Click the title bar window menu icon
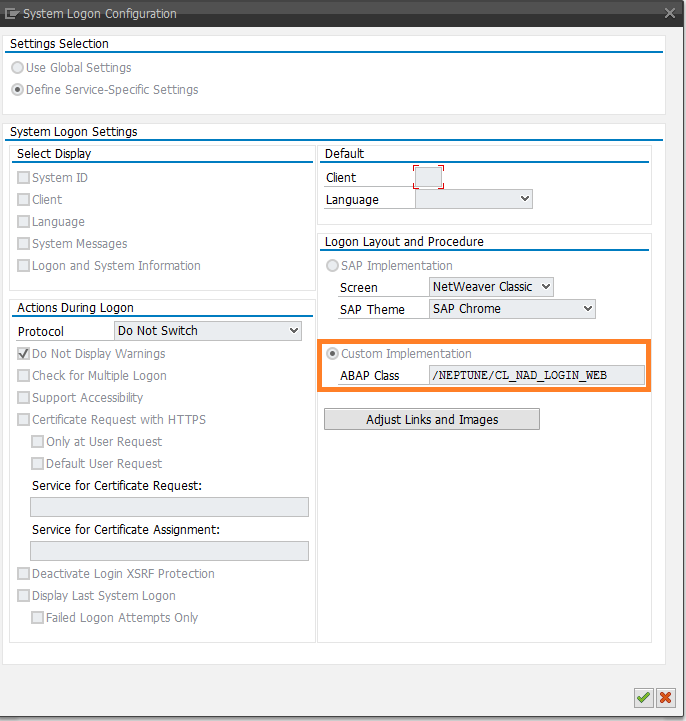Screen dimensions: 686x721 [x=12, y=13]
